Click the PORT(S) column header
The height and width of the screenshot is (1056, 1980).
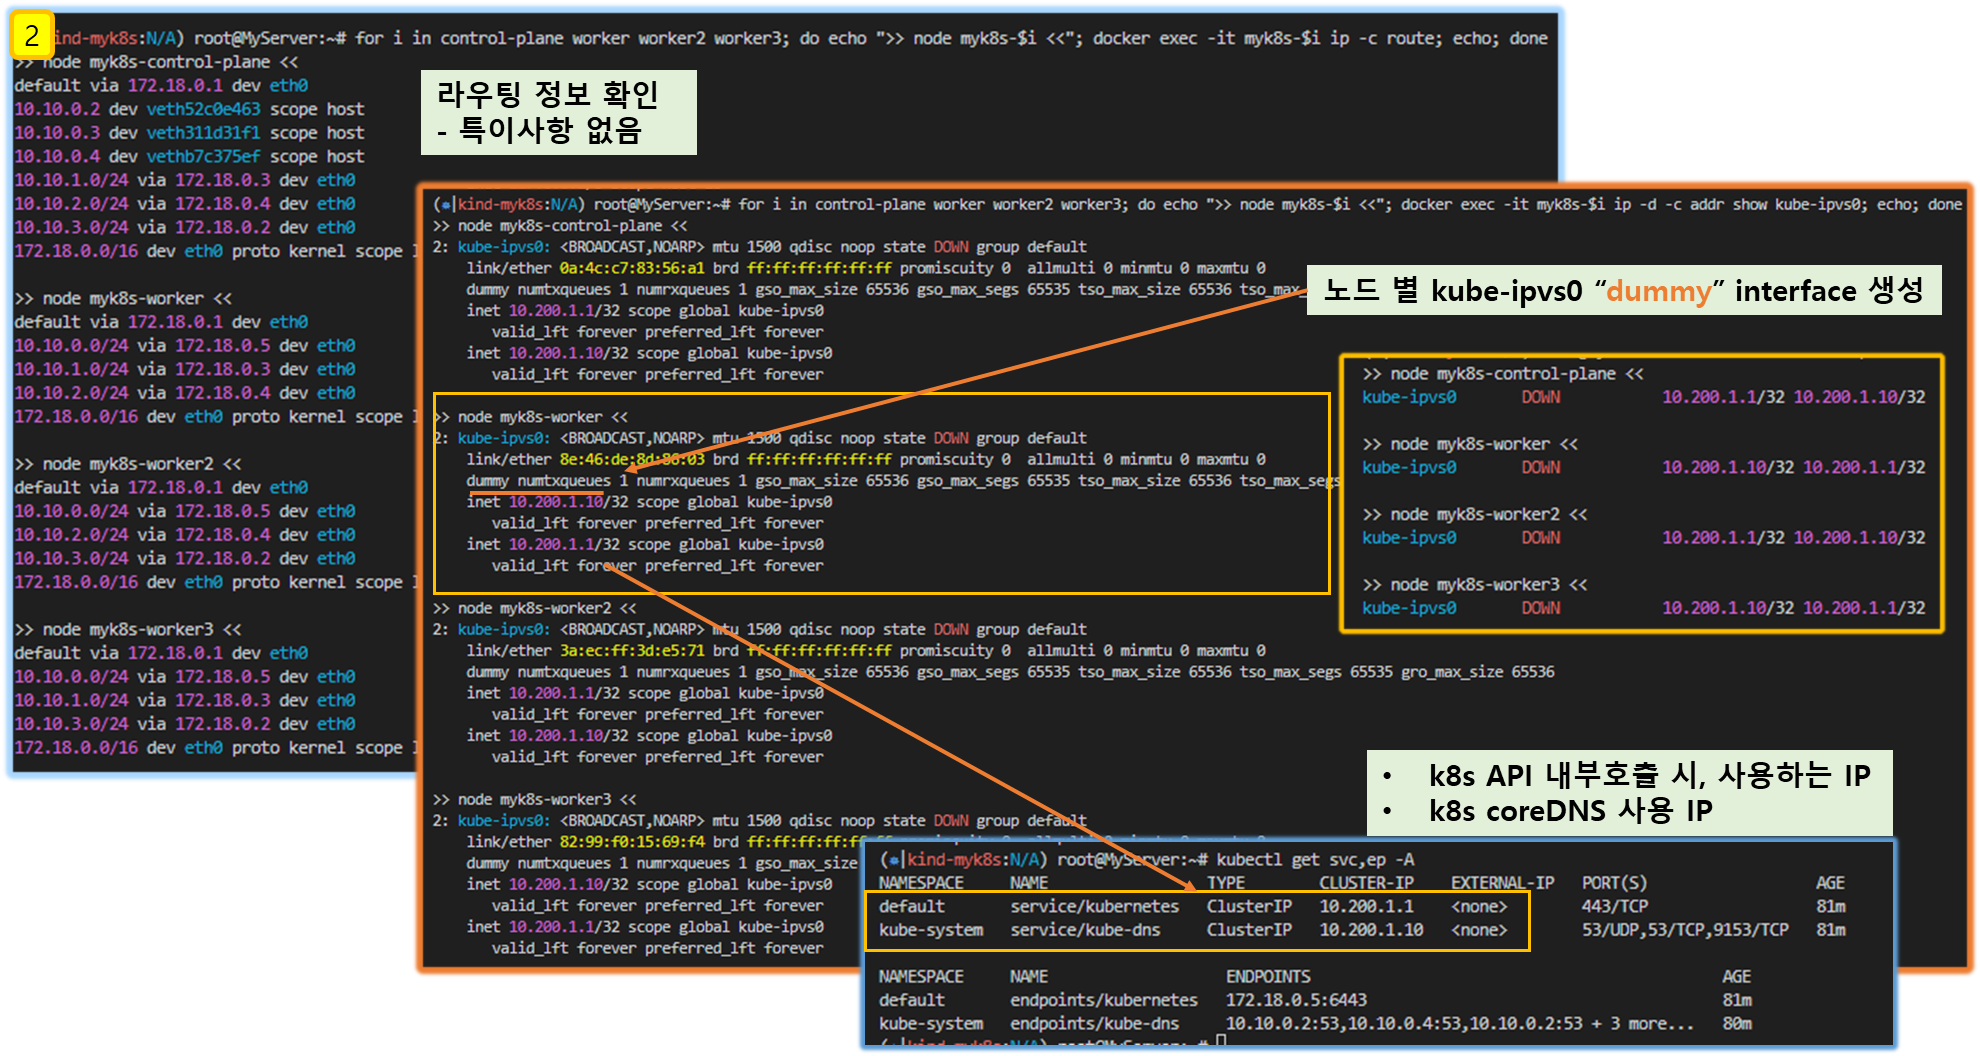(x=1614, y=883)
